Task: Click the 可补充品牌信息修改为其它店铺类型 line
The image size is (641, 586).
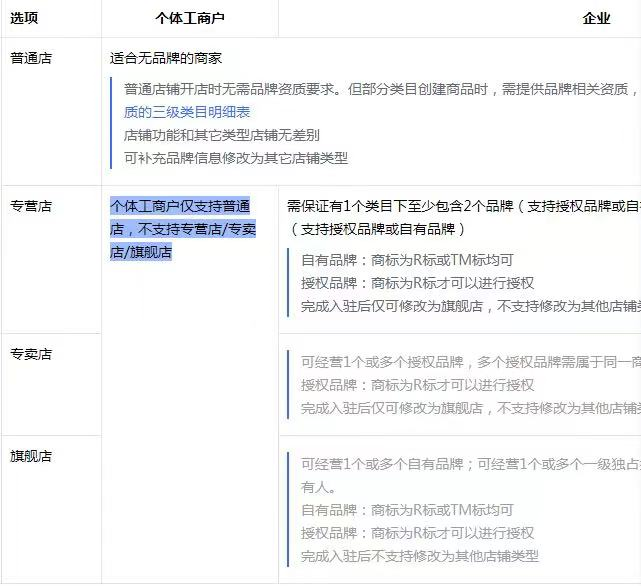Action: tap(236, 158)
